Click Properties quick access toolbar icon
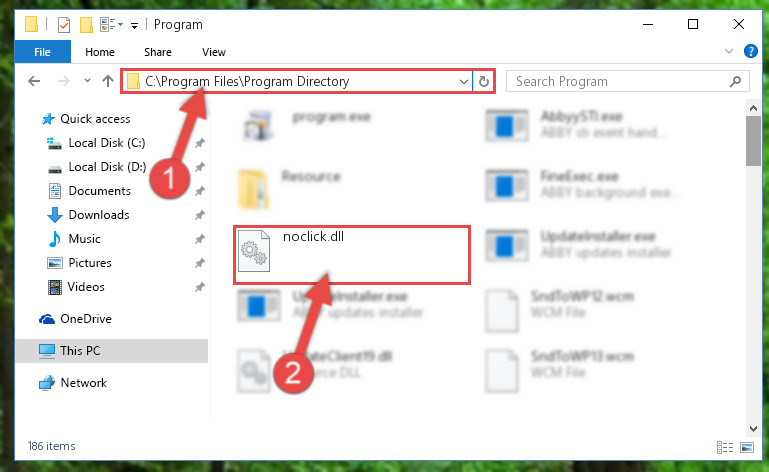 [x=64, y=25]
